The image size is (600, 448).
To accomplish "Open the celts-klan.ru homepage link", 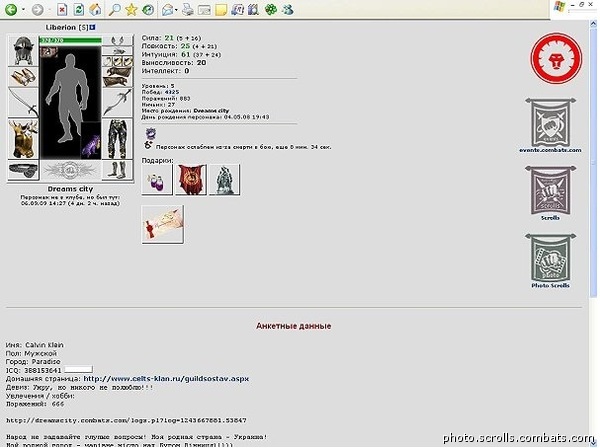I will [166, 379].
